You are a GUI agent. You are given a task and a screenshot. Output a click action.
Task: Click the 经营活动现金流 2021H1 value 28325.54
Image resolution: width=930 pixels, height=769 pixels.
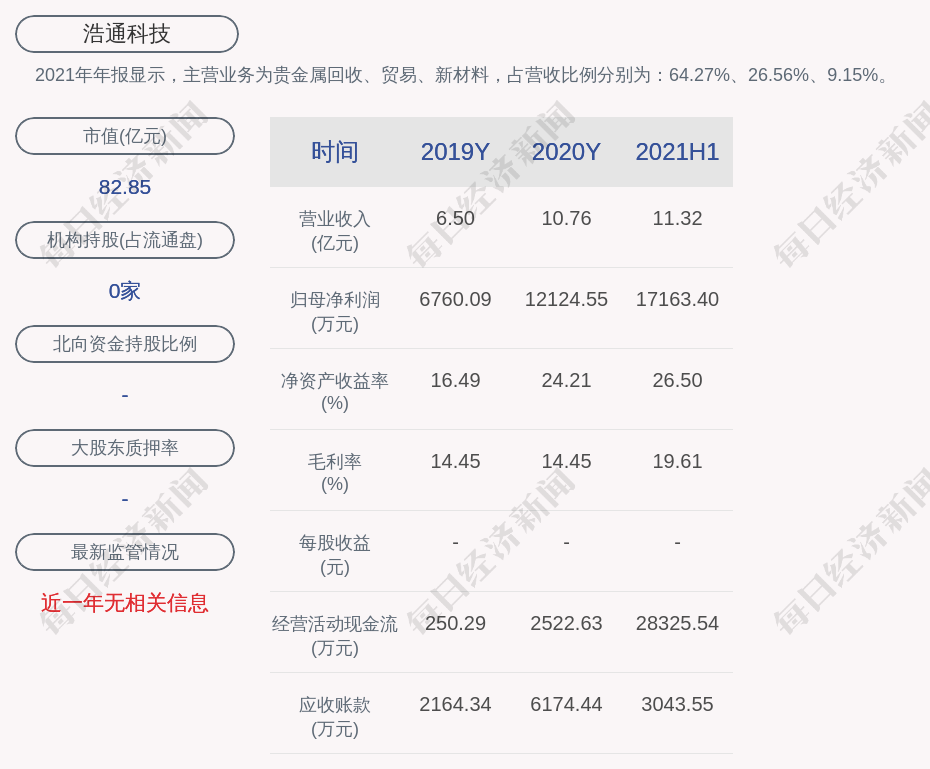pyautogui.click(x=677, y=623)
